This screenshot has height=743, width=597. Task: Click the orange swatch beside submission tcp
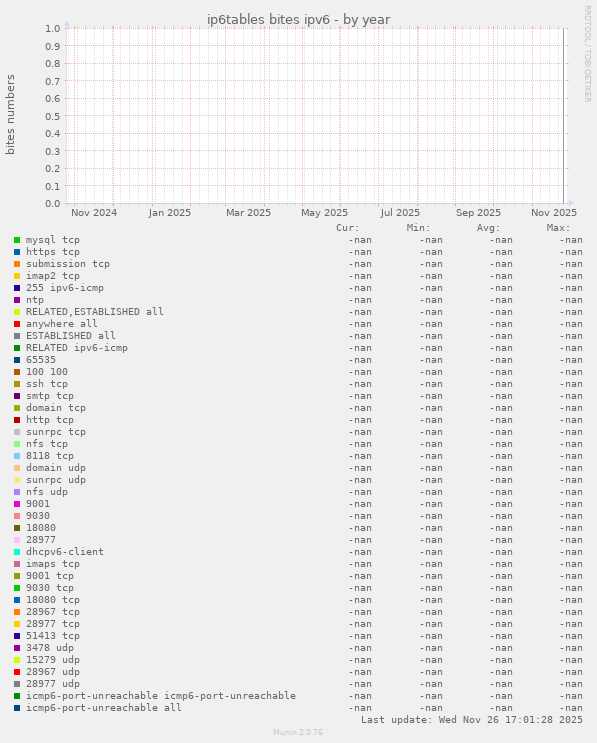[x=17, y=264]
